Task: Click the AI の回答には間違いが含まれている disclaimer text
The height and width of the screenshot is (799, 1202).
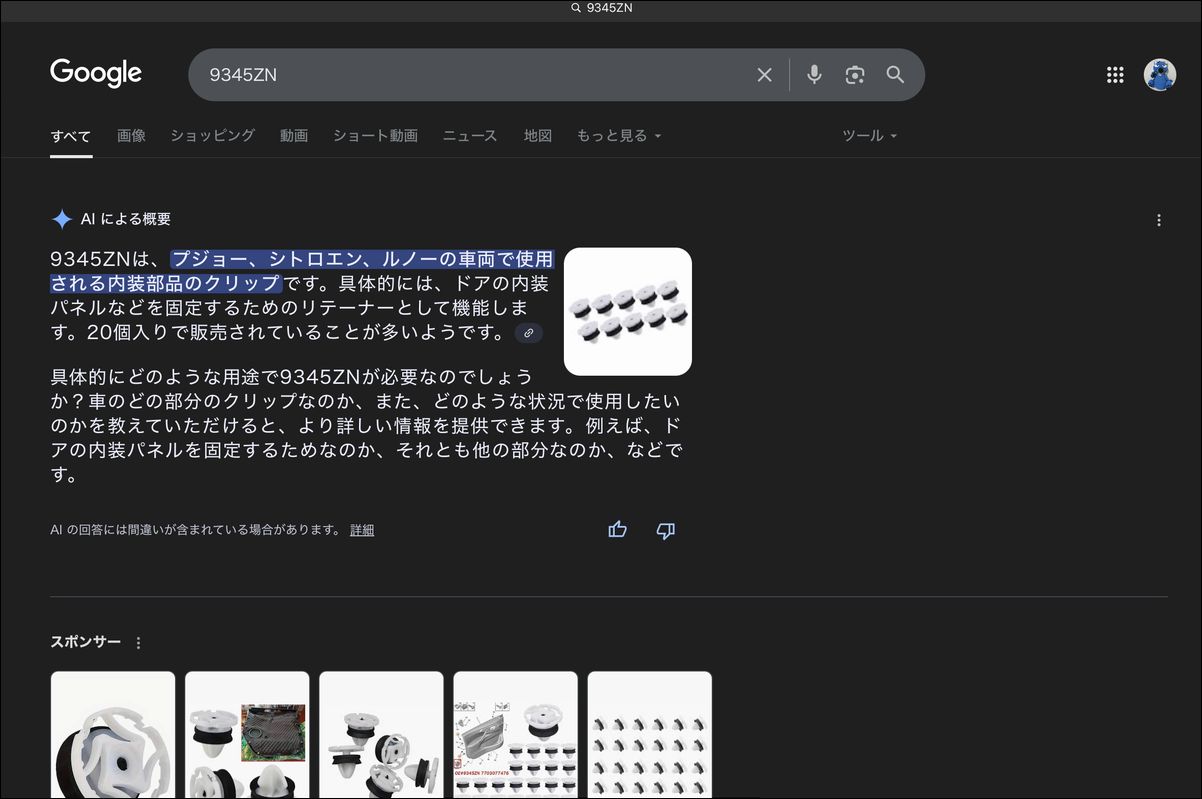Action: (196, 530)
